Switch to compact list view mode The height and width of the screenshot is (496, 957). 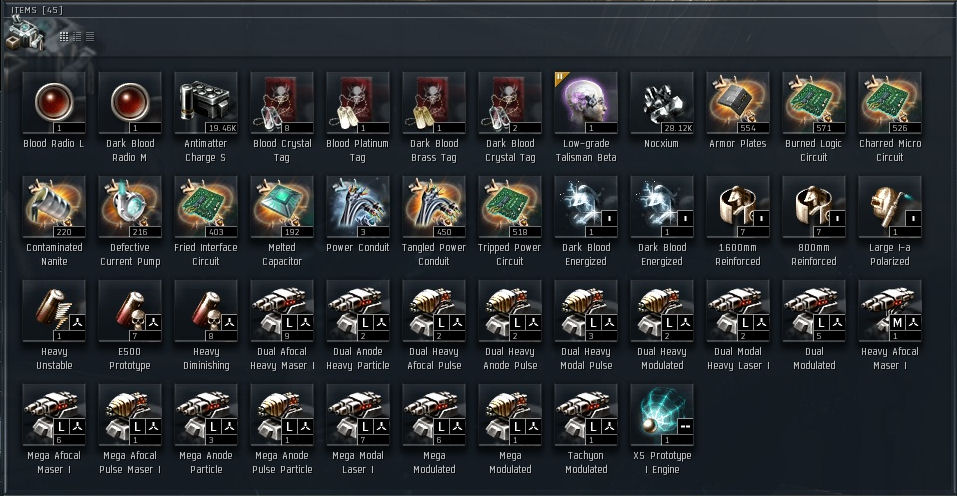coord(90,37)
